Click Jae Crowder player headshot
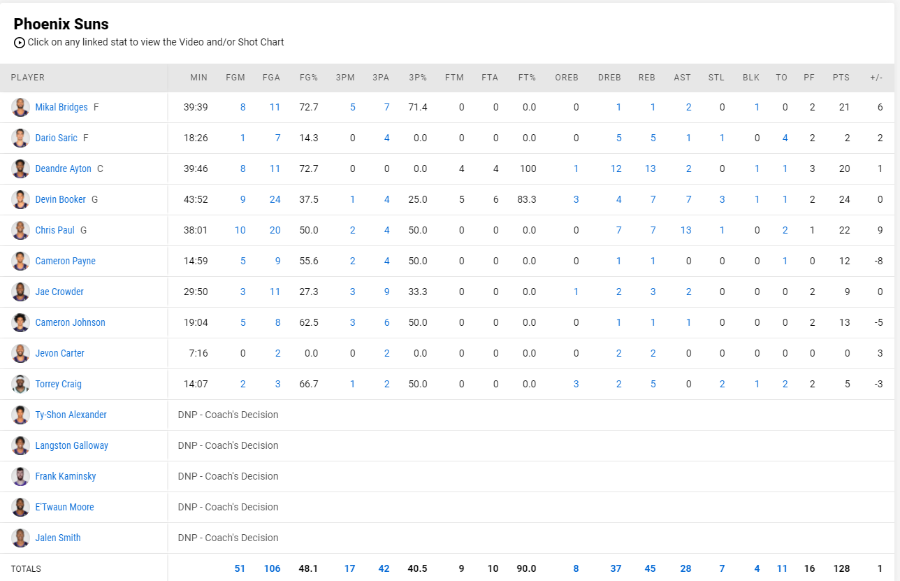 tap(20, 292)
